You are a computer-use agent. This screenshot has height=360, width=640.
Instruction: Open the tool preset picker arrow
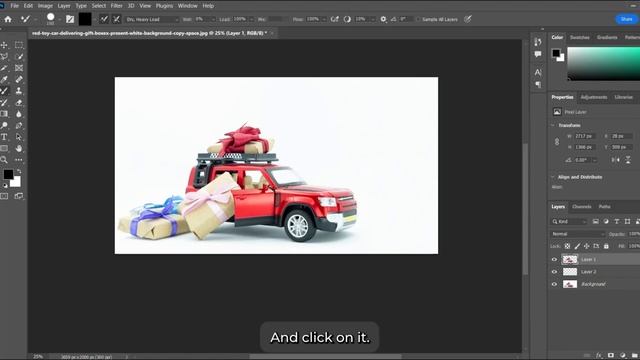pos(36,19)
